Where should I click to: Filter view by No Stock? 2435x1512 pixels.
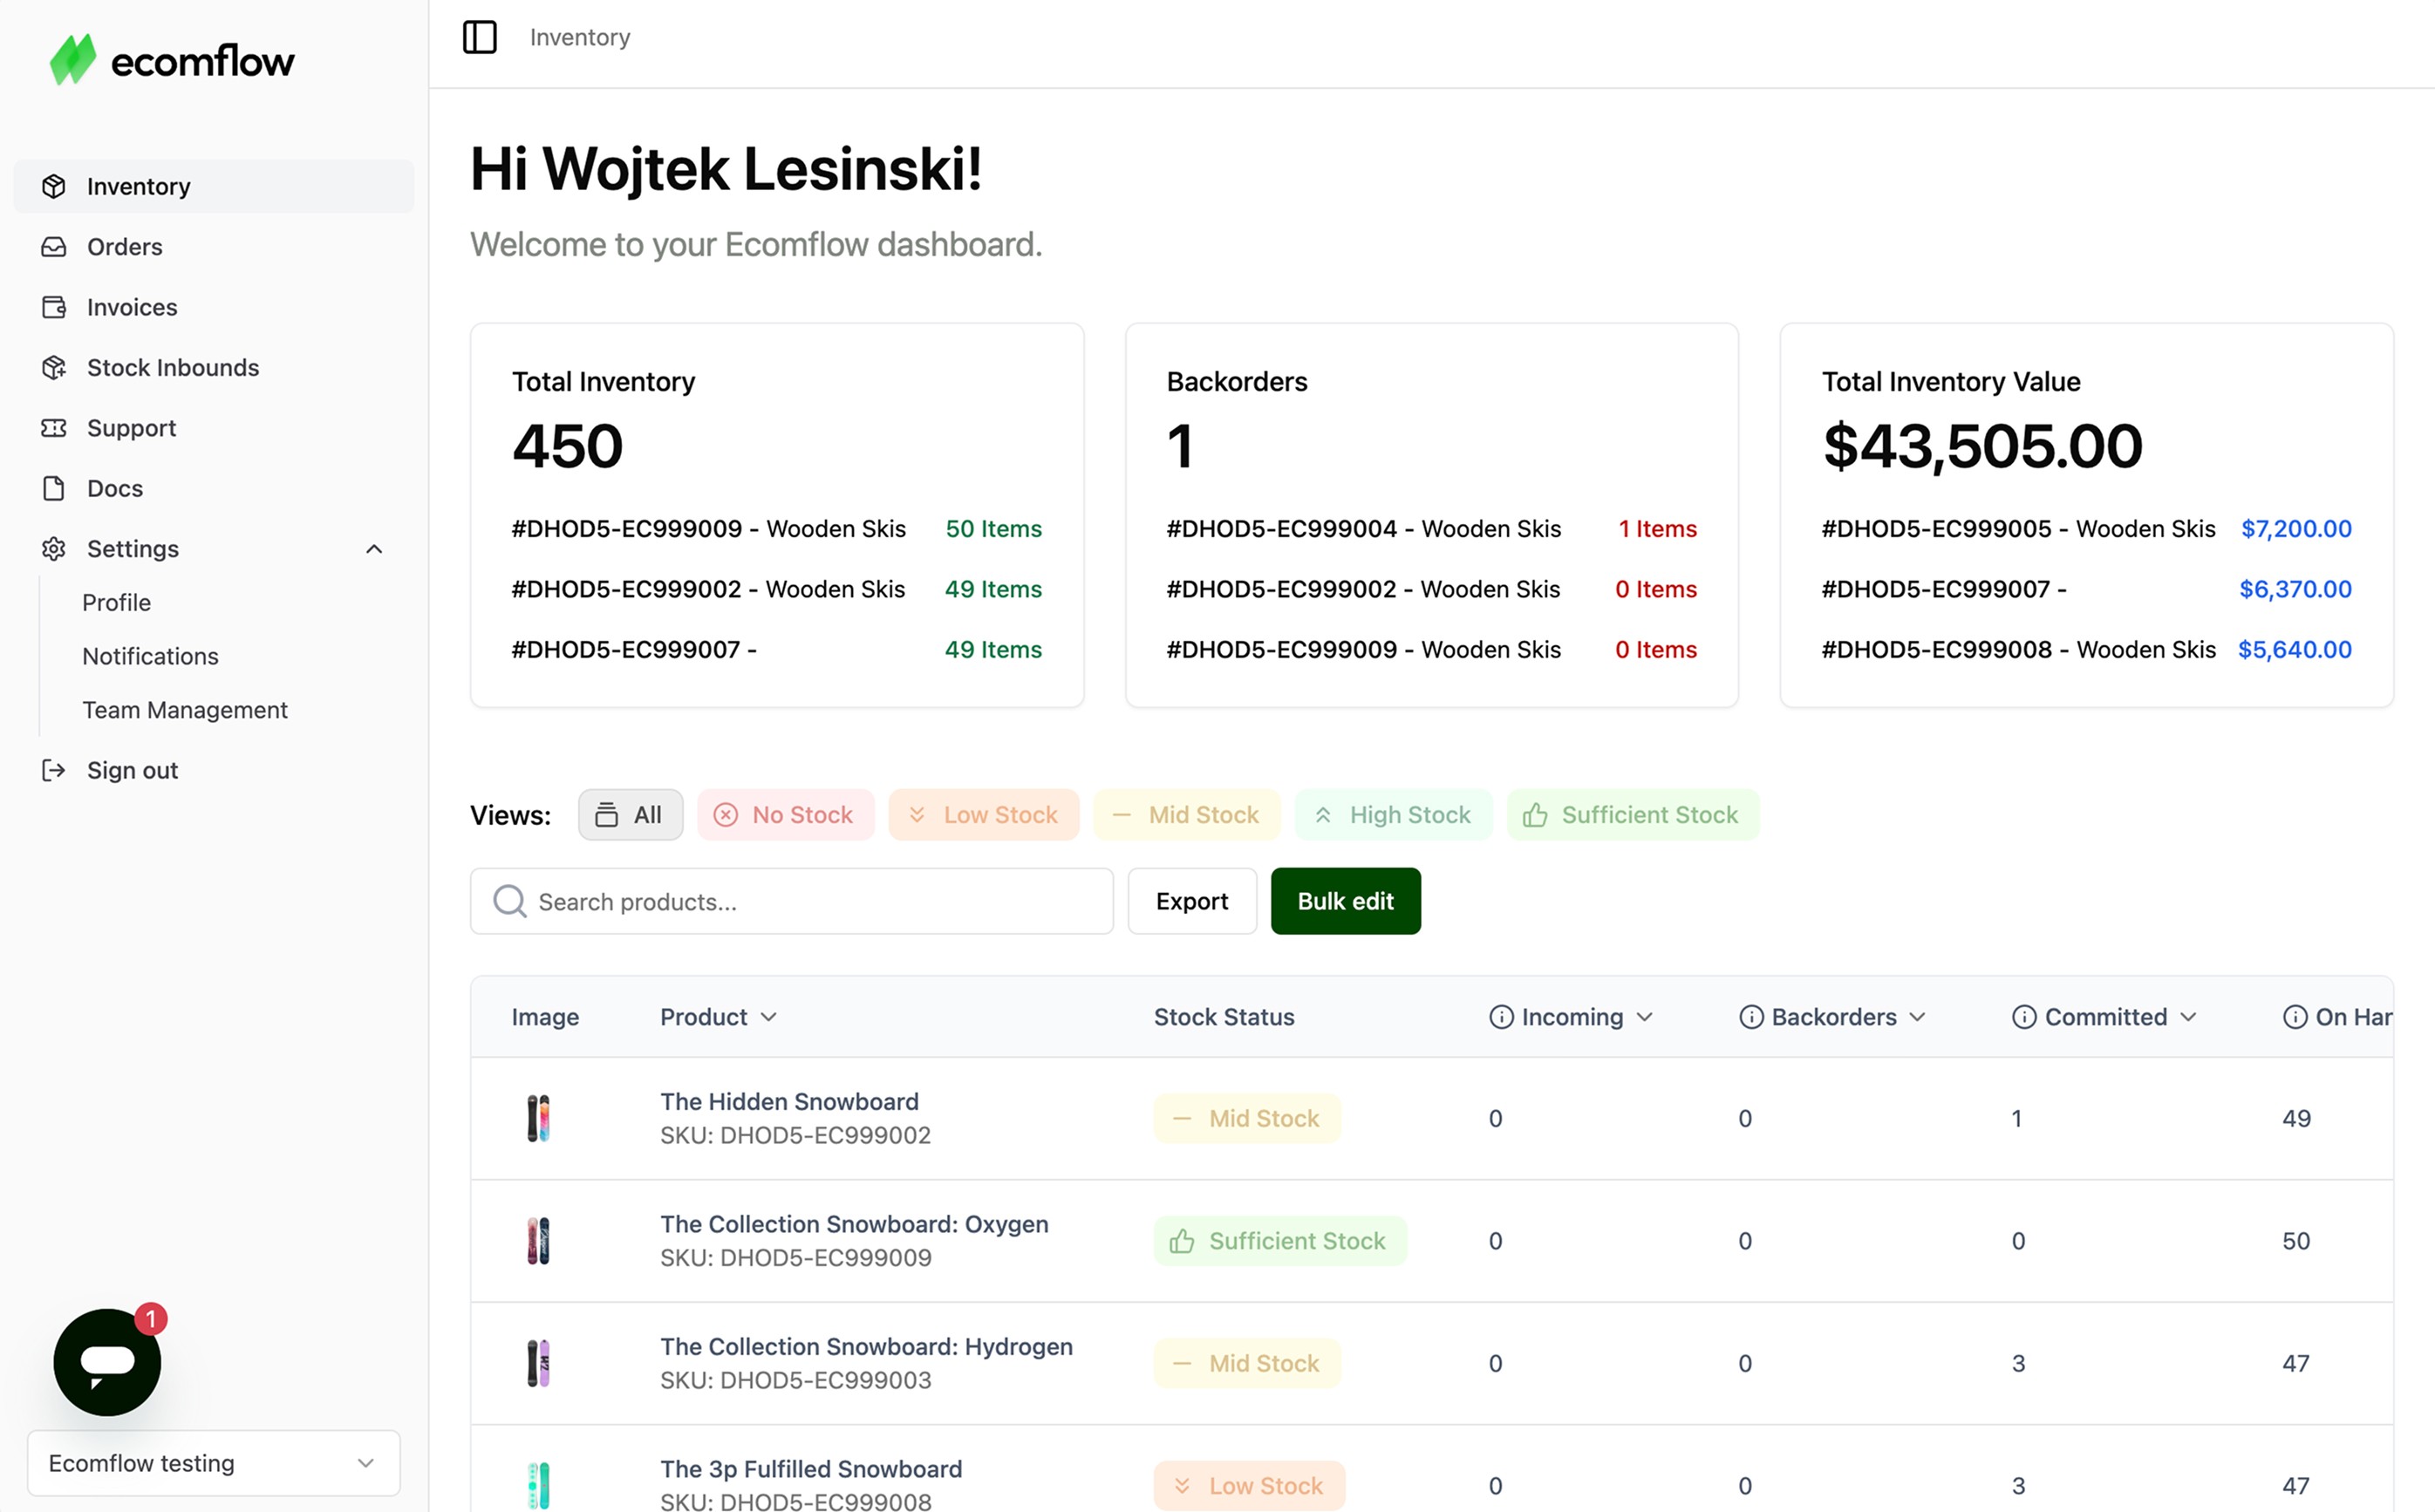[x=786, y=815]
